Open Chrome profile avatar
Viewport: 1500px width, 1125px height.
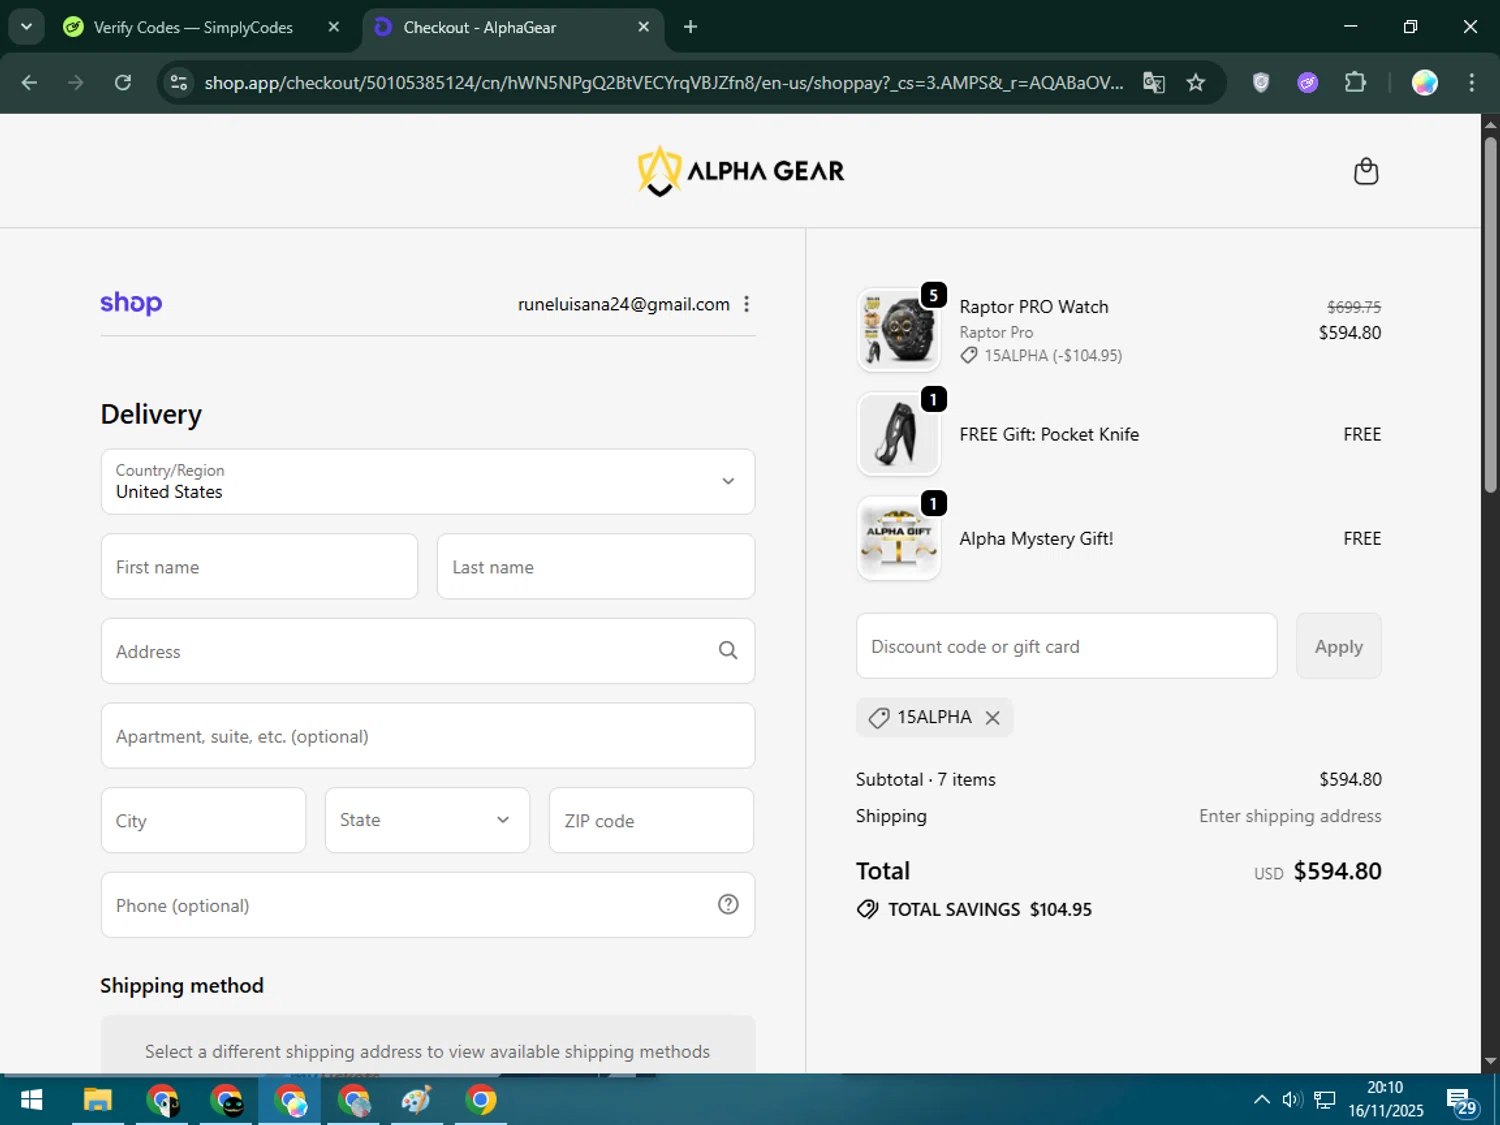tap(1425, 83)
